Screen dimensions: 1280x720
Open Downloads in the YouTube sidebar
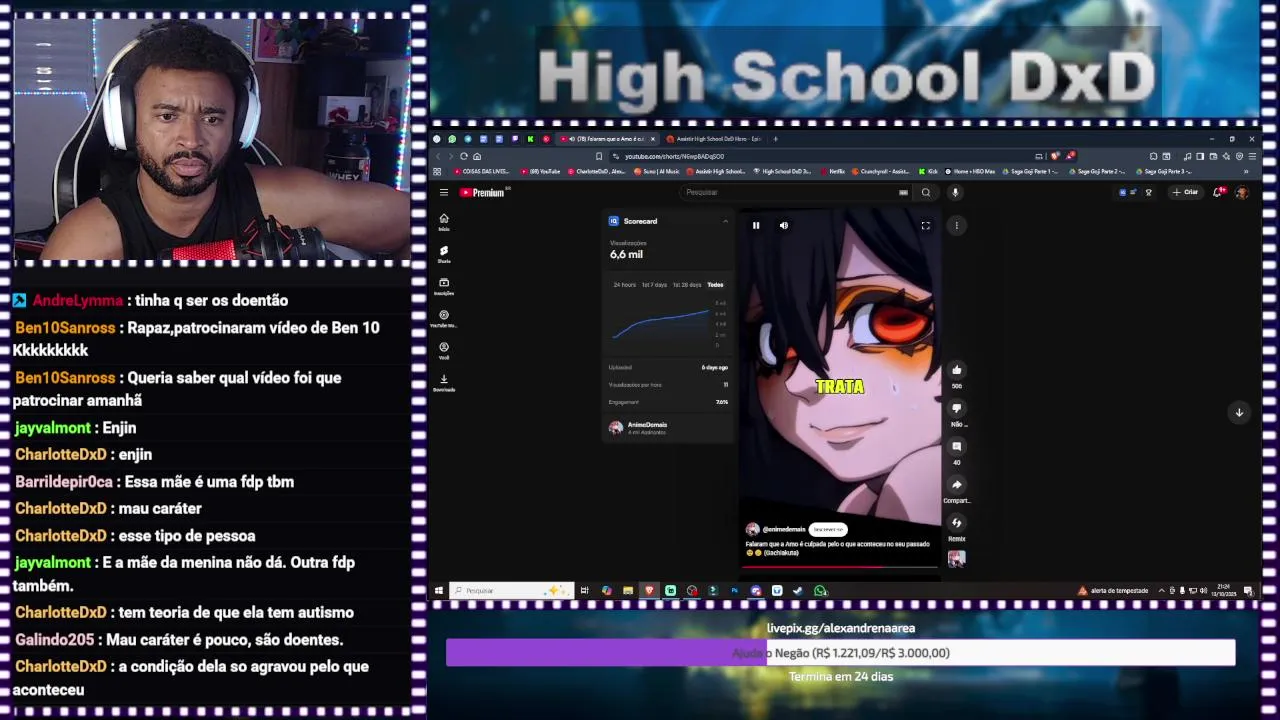point(444,382)
